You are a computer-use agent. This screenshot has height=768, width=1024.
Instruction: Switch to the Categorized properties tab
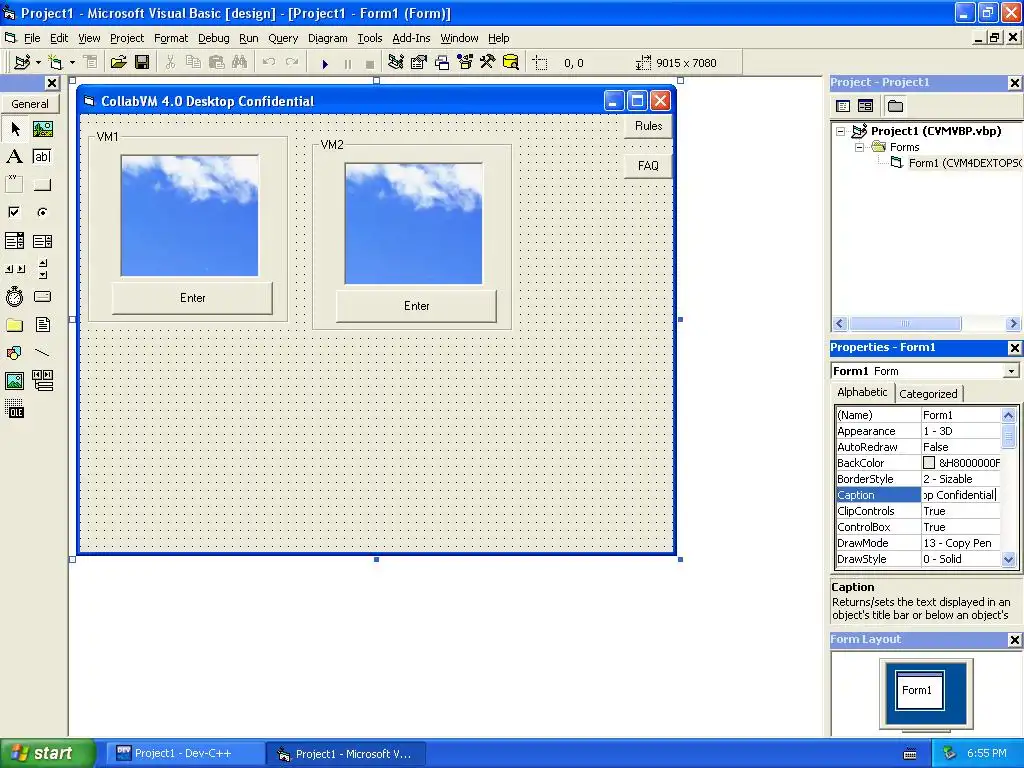pyautogui.click(x=928, y=394)
